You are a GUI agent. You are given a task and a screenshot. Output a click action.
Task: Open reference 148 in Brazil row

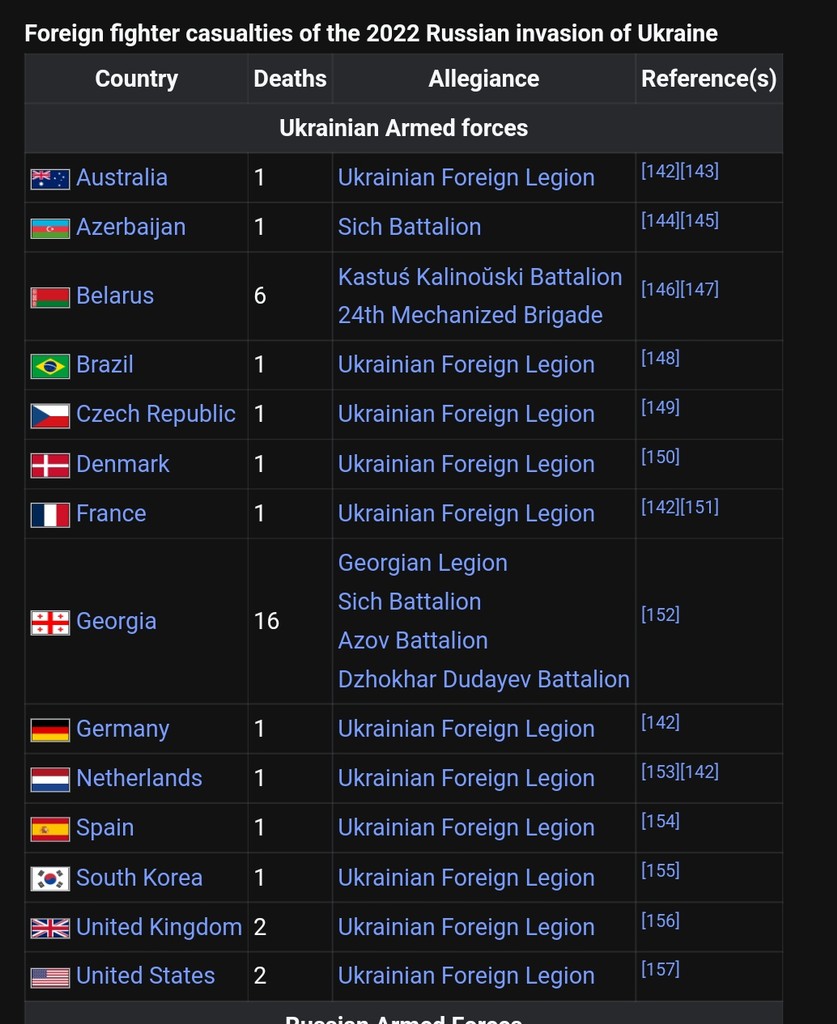[660, 358]
